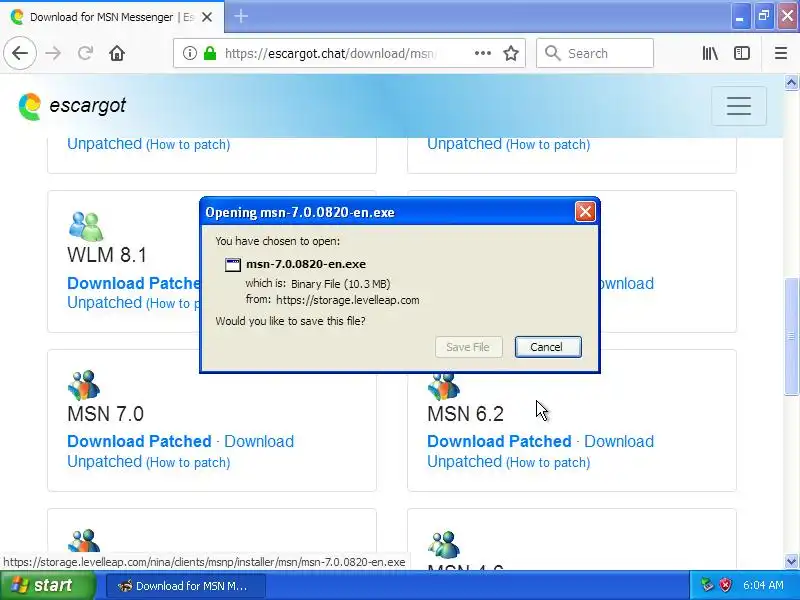Open the Firefox hamburger menu
The height and width of the screenshot is (600, 800).
click(781, 53)
